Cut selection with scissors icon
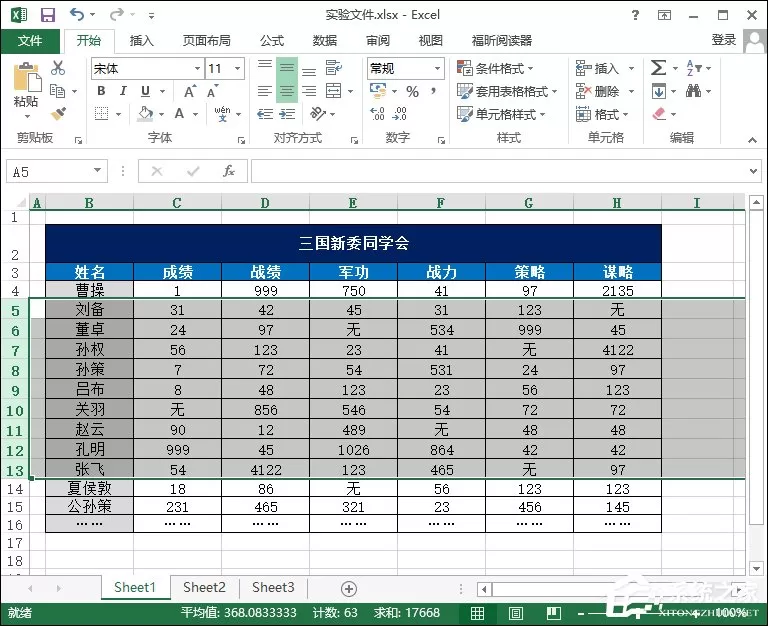 tap(58, 68)
